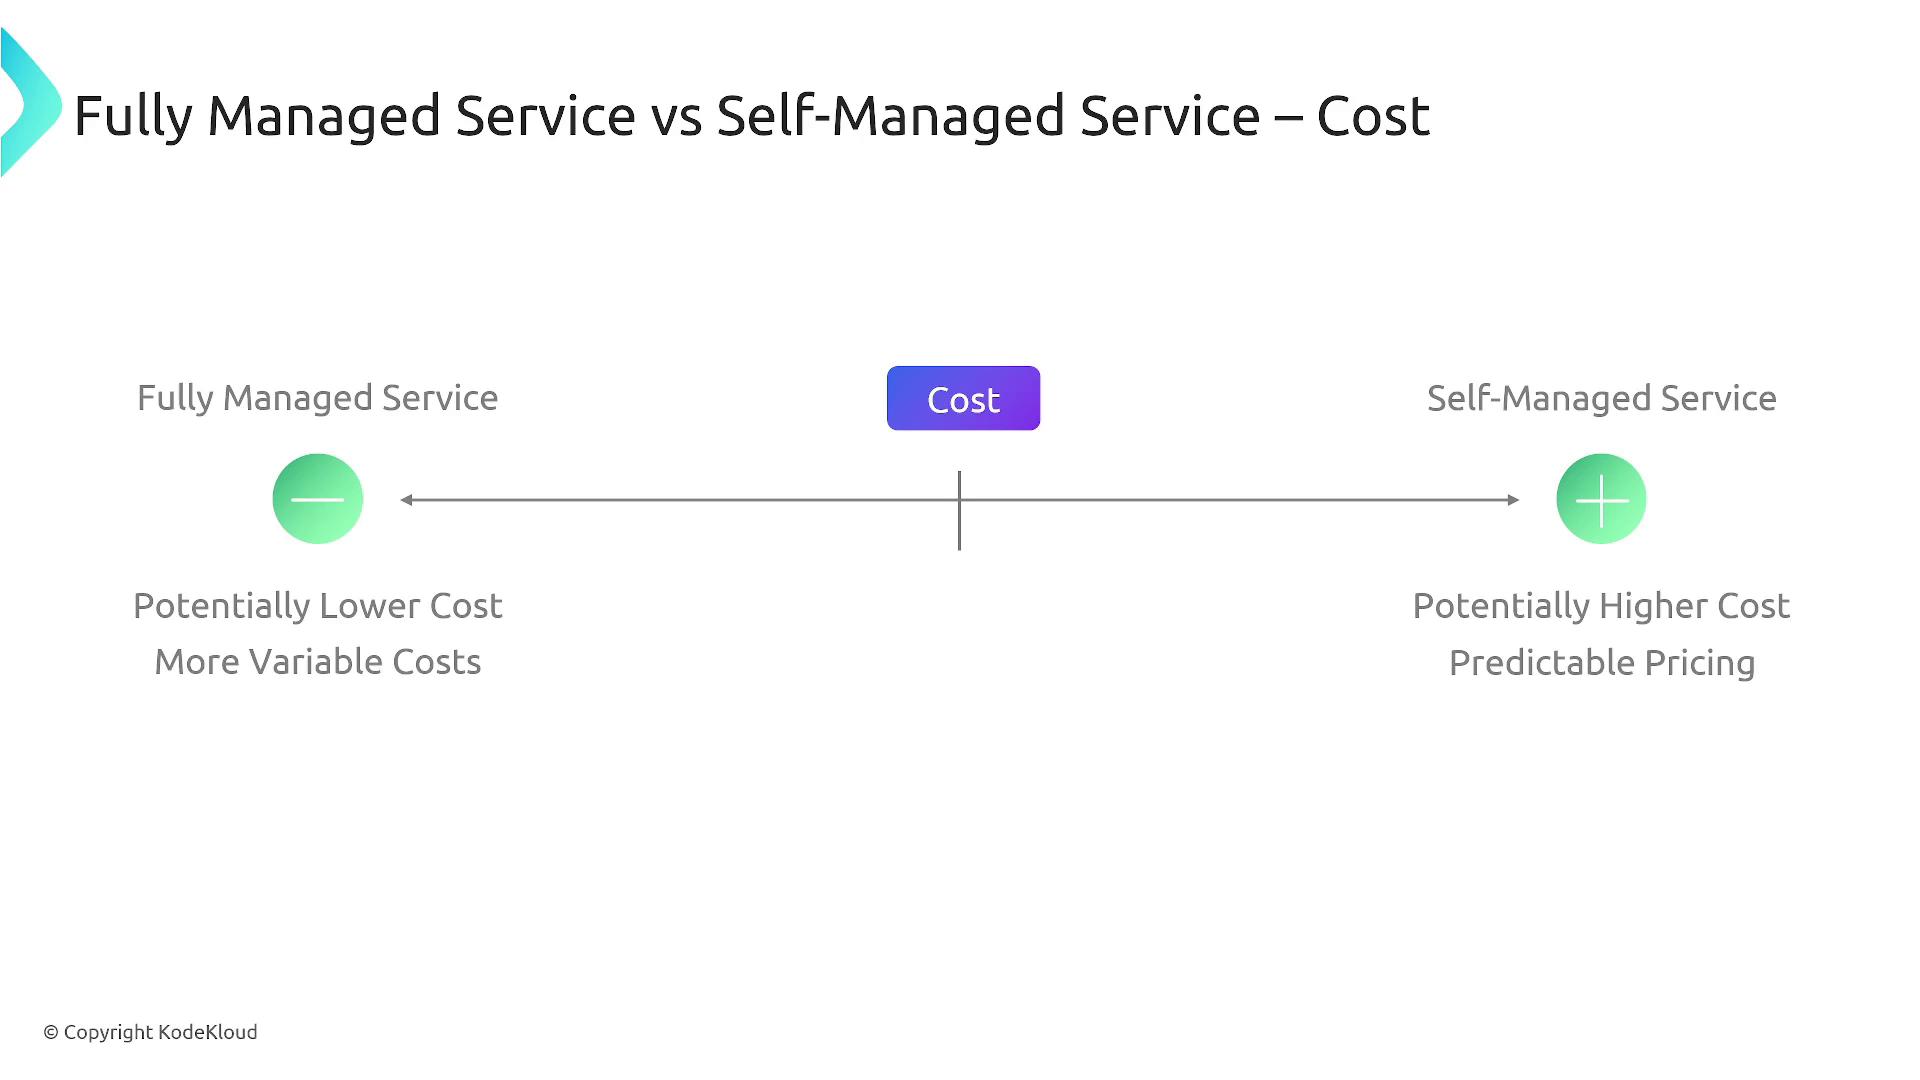Select the Fully Managed Service label above minus icon
The height and width of the screenshot is (1080, 1920).
pos(317,398)
